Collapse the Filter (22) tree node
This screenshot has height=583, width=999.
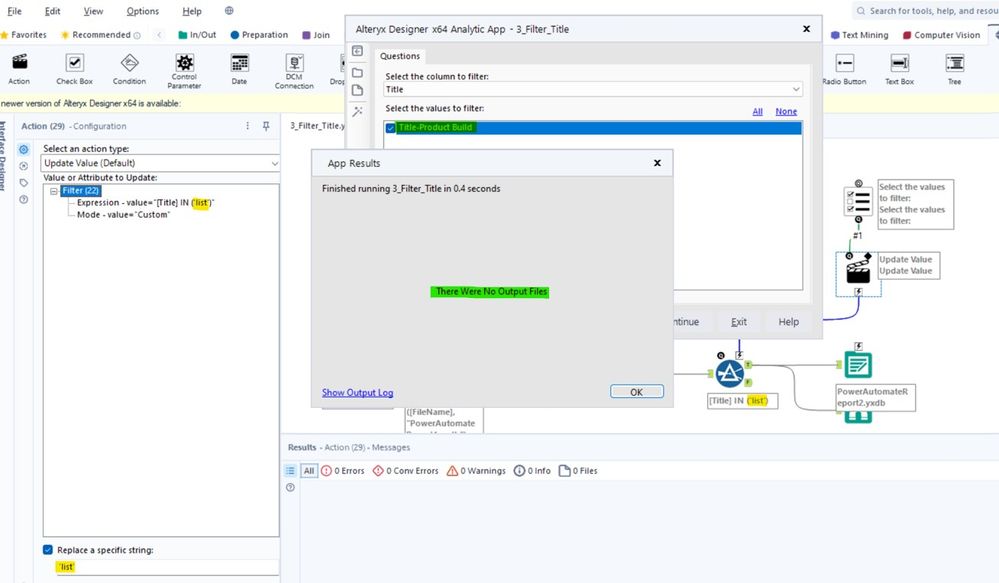click(54, 191)
